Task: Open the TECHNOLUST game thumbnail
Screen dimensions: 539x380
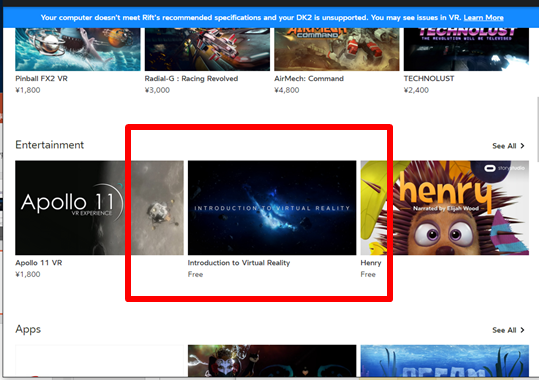Action: [x=466, y=49]
